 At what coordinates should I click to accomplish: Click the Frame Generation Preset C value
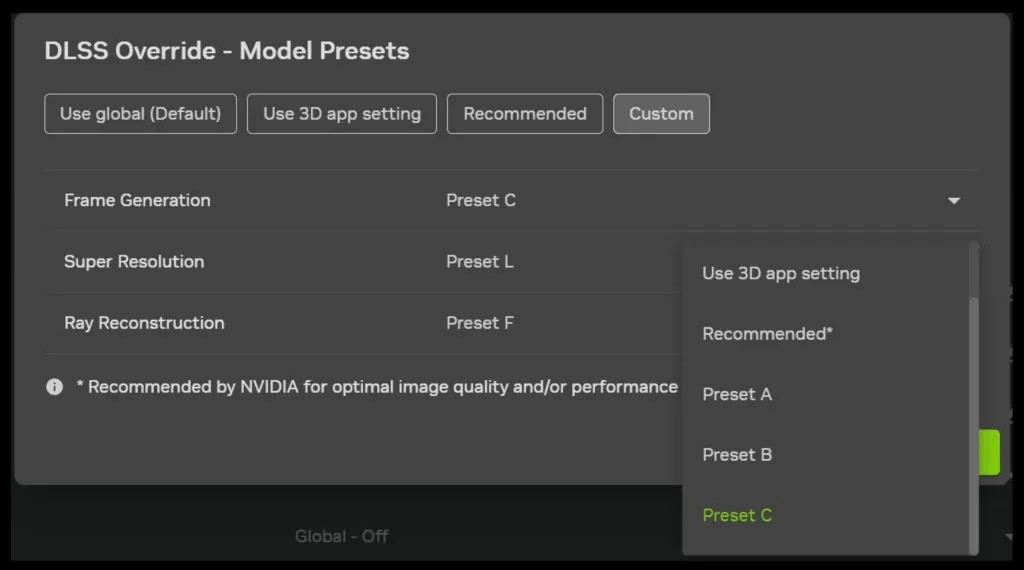pyautogui.click(x=481, y=200)
